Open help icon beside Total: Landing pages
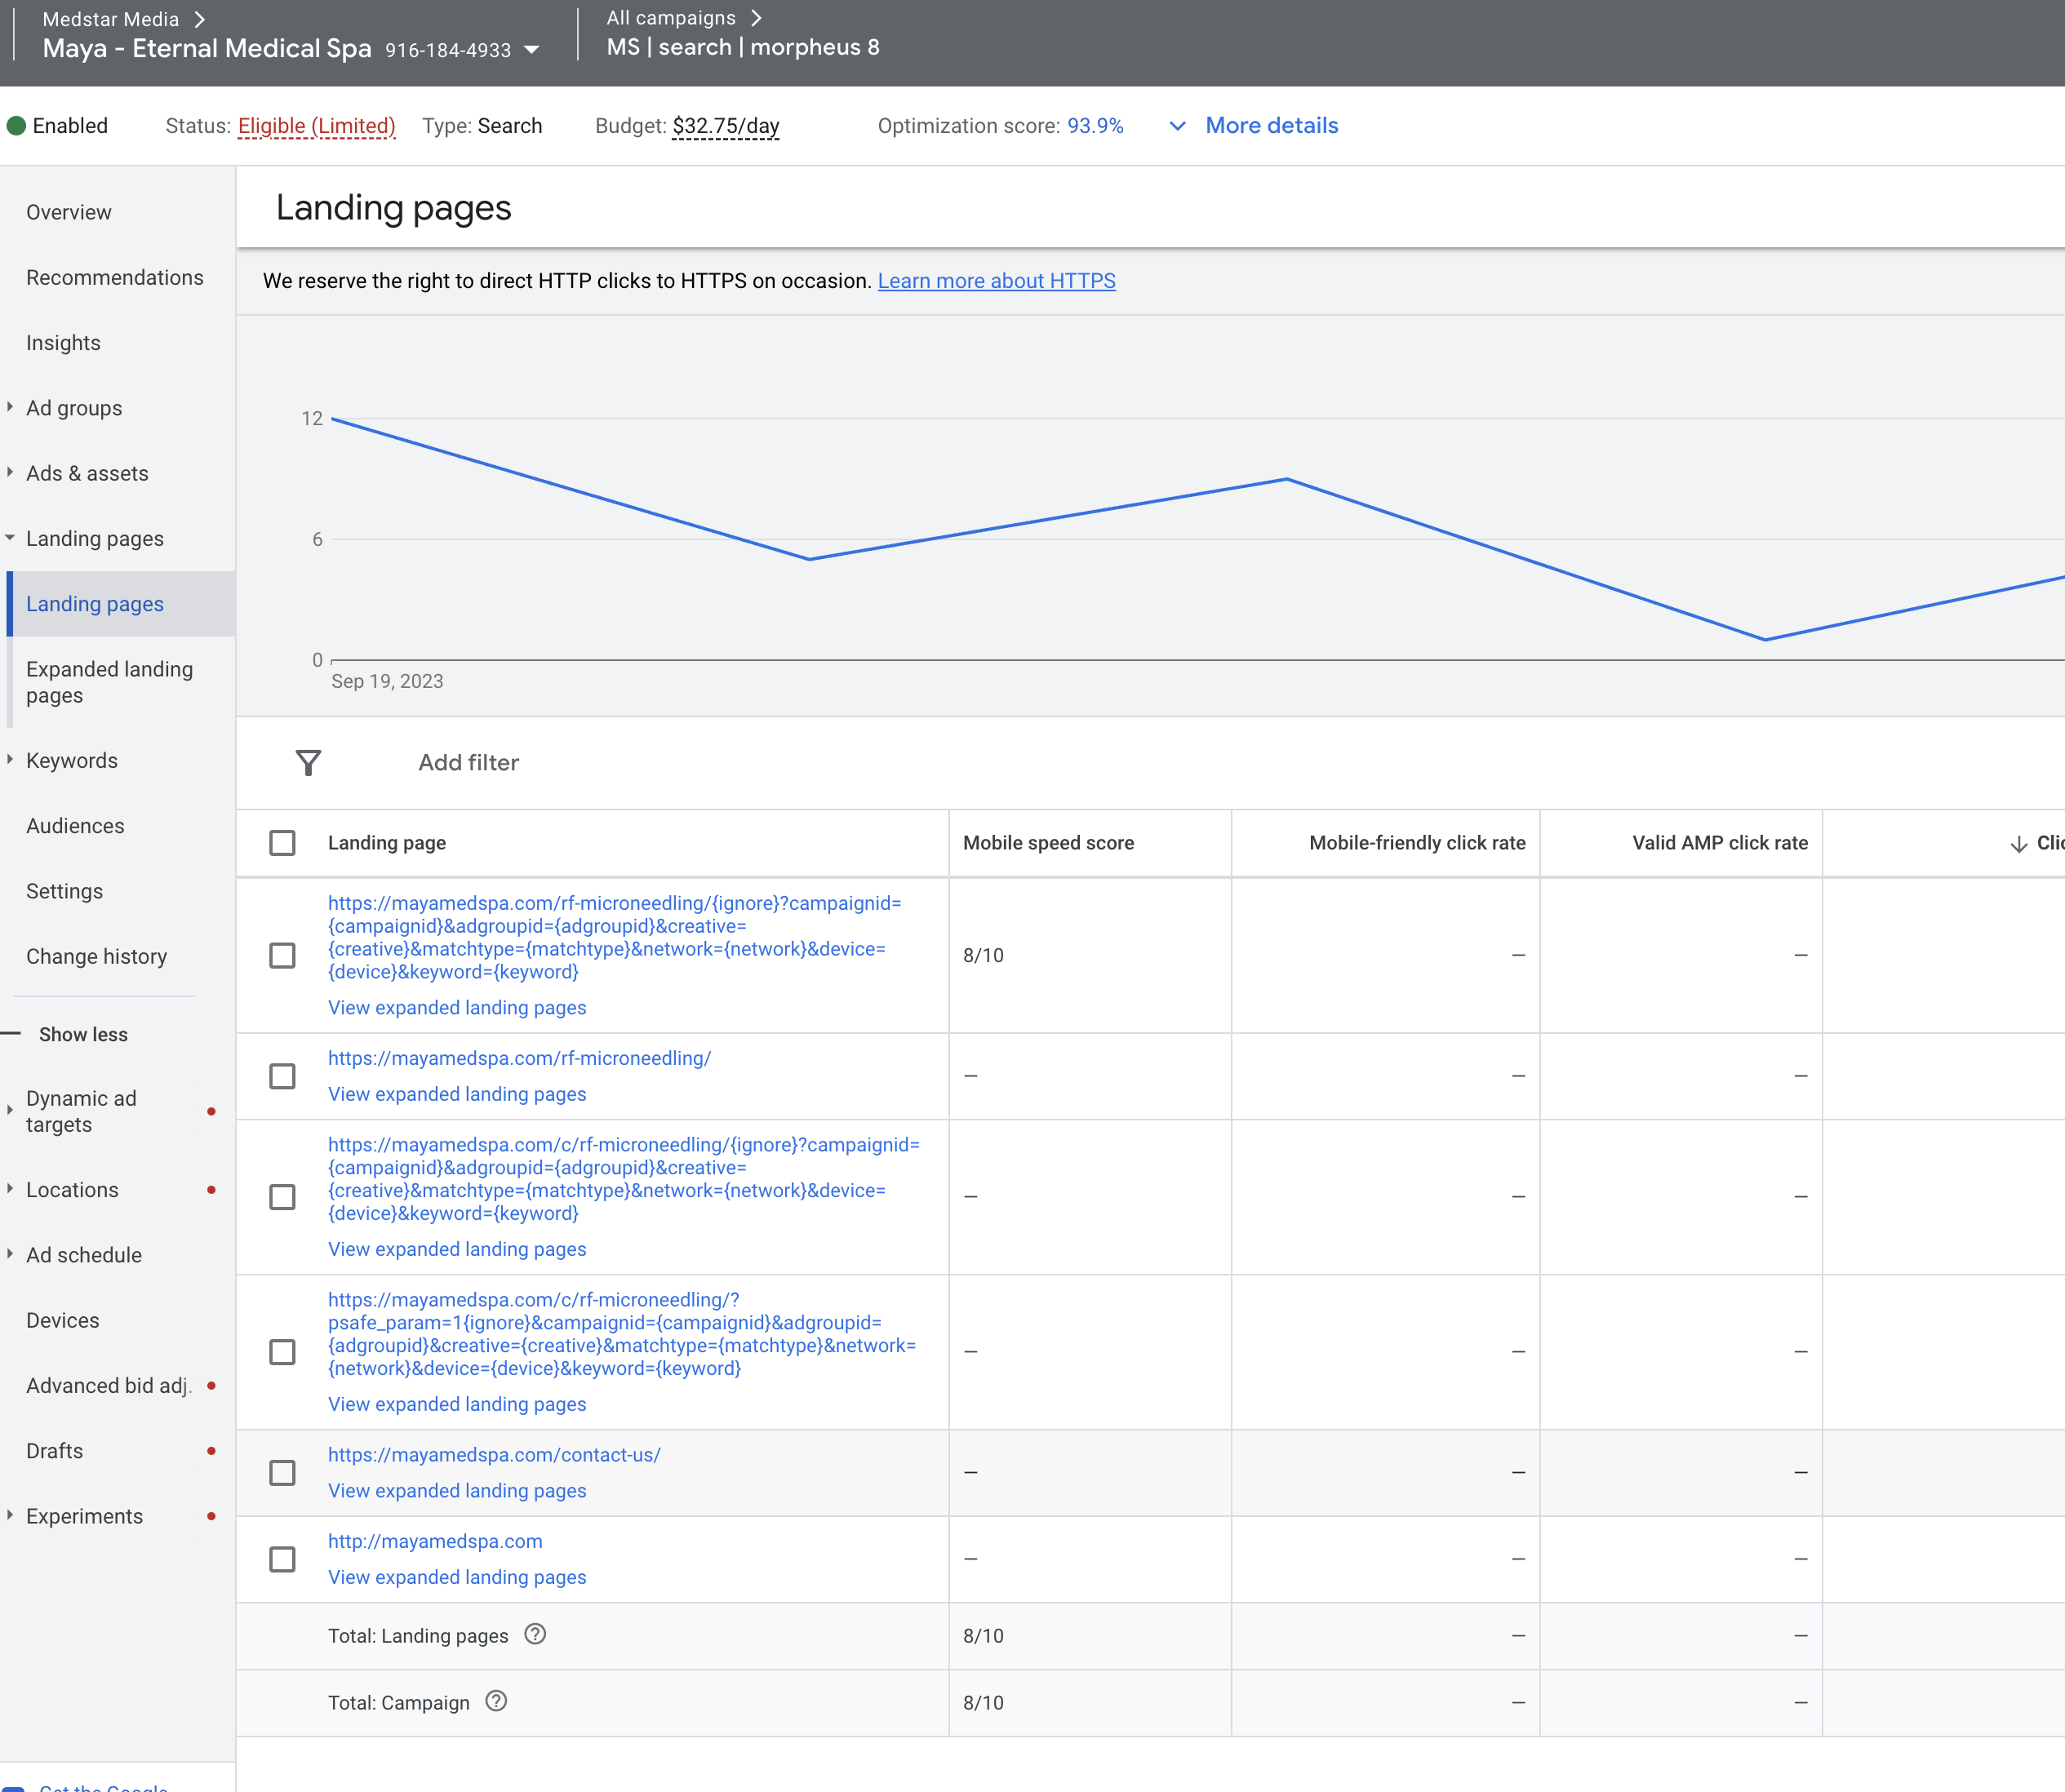The height and width of the screenshot is (1792, 2065). click(x=535, y=1634)
